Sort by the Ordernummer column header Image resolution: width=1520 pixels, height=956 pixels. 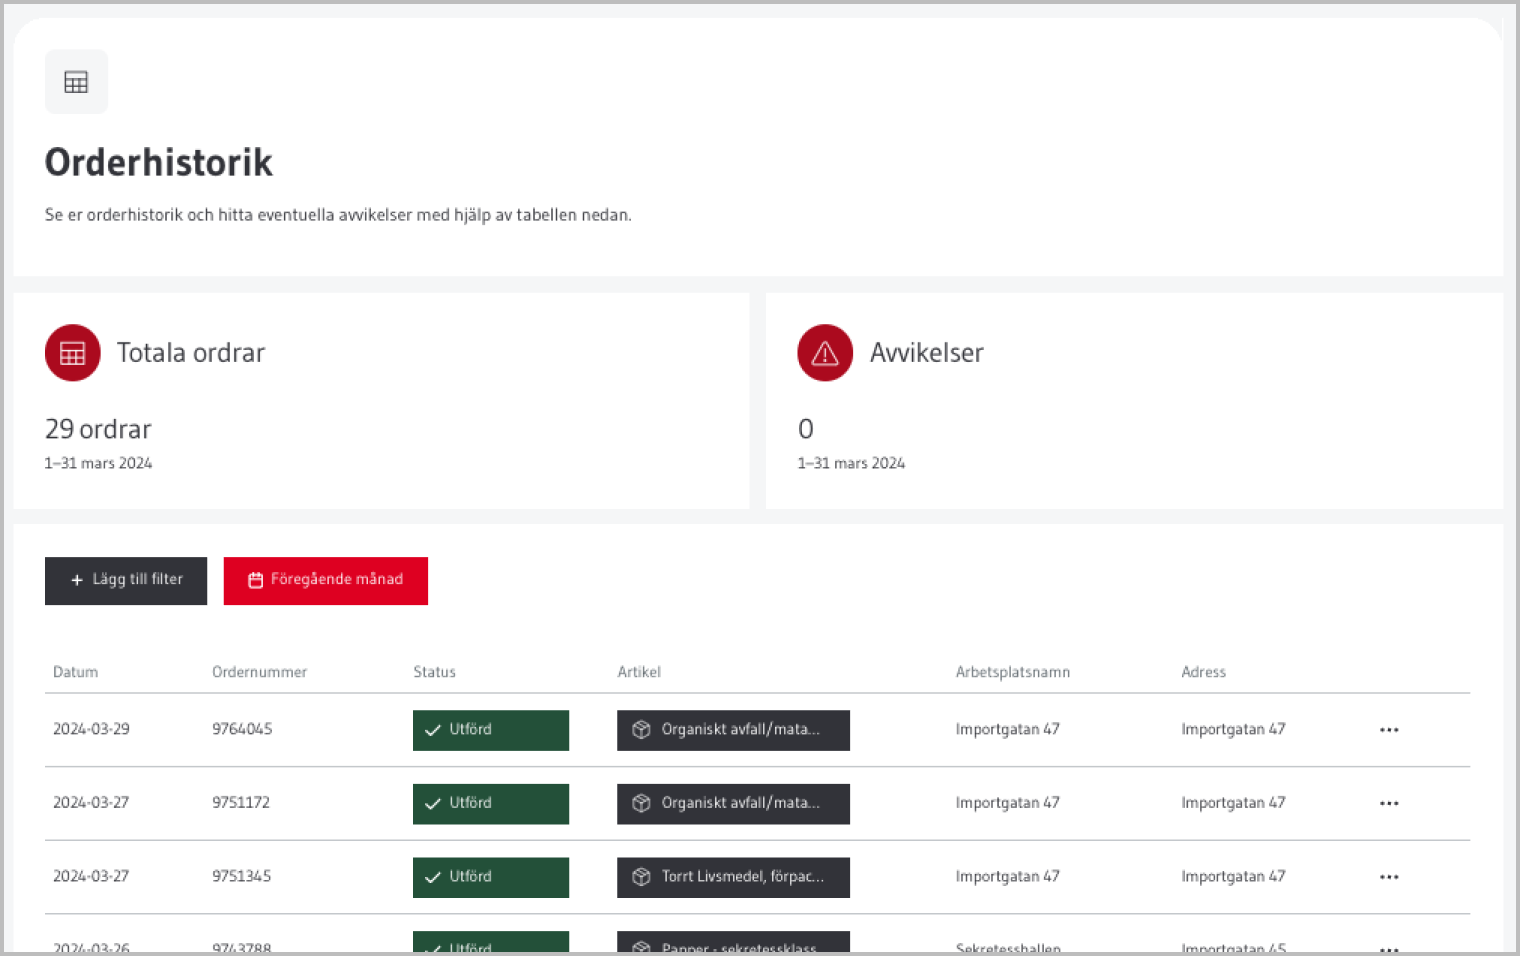coord(259,672)
